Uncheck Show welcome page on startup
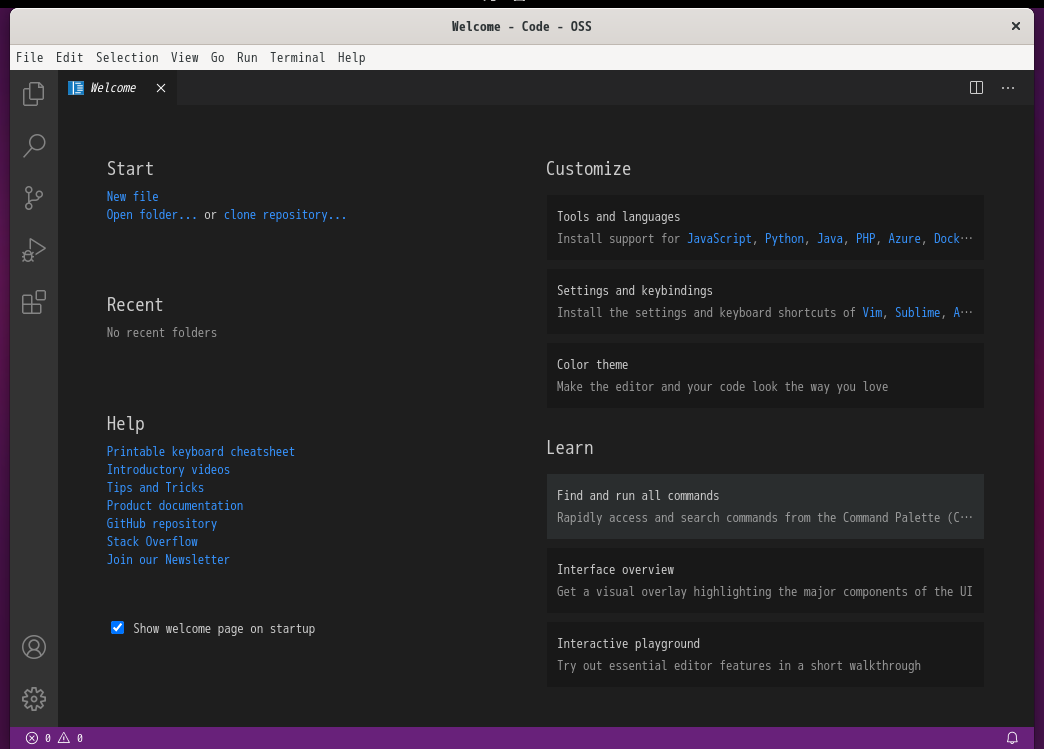The image size is (1044, 749). tap(117, 628)
